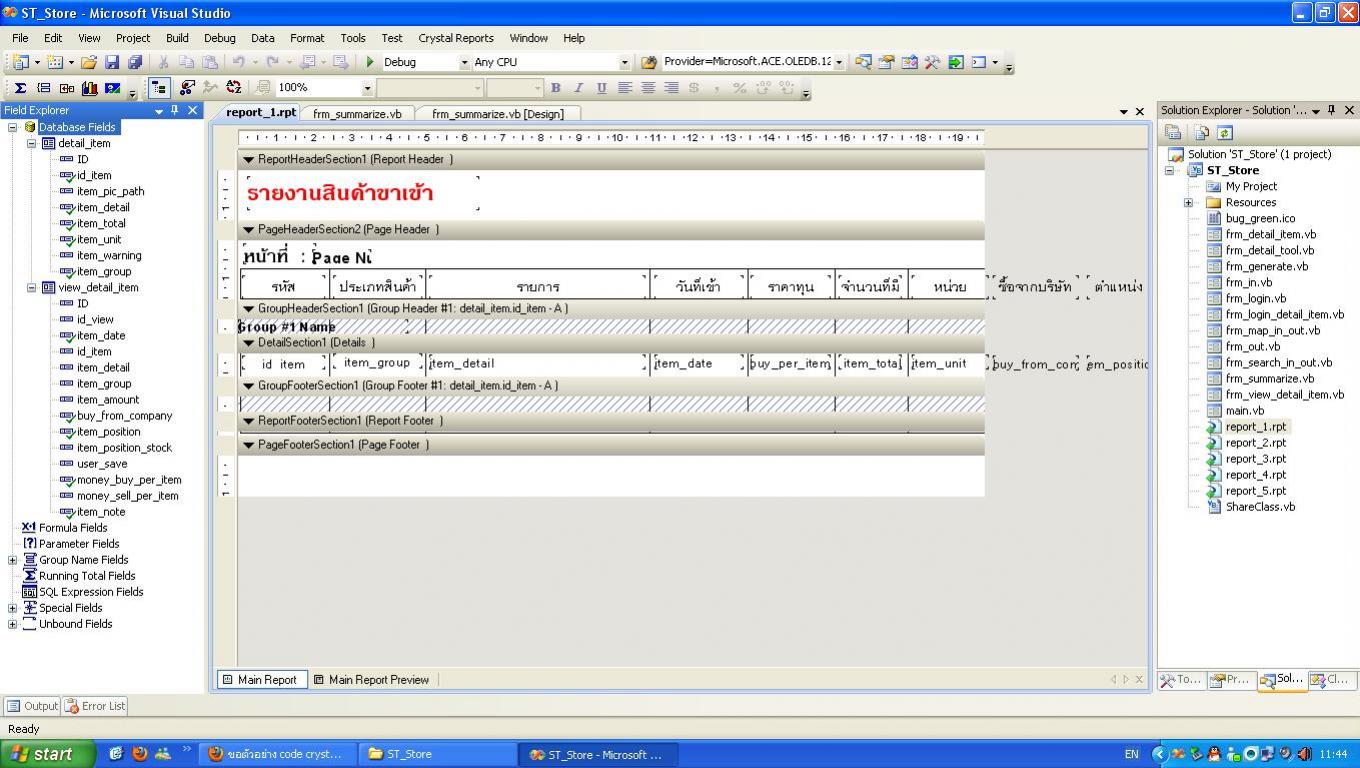This screenshot has width=1360, height=768.
Task: Click the Sort A-Z record sort icon
Action: 233,88
